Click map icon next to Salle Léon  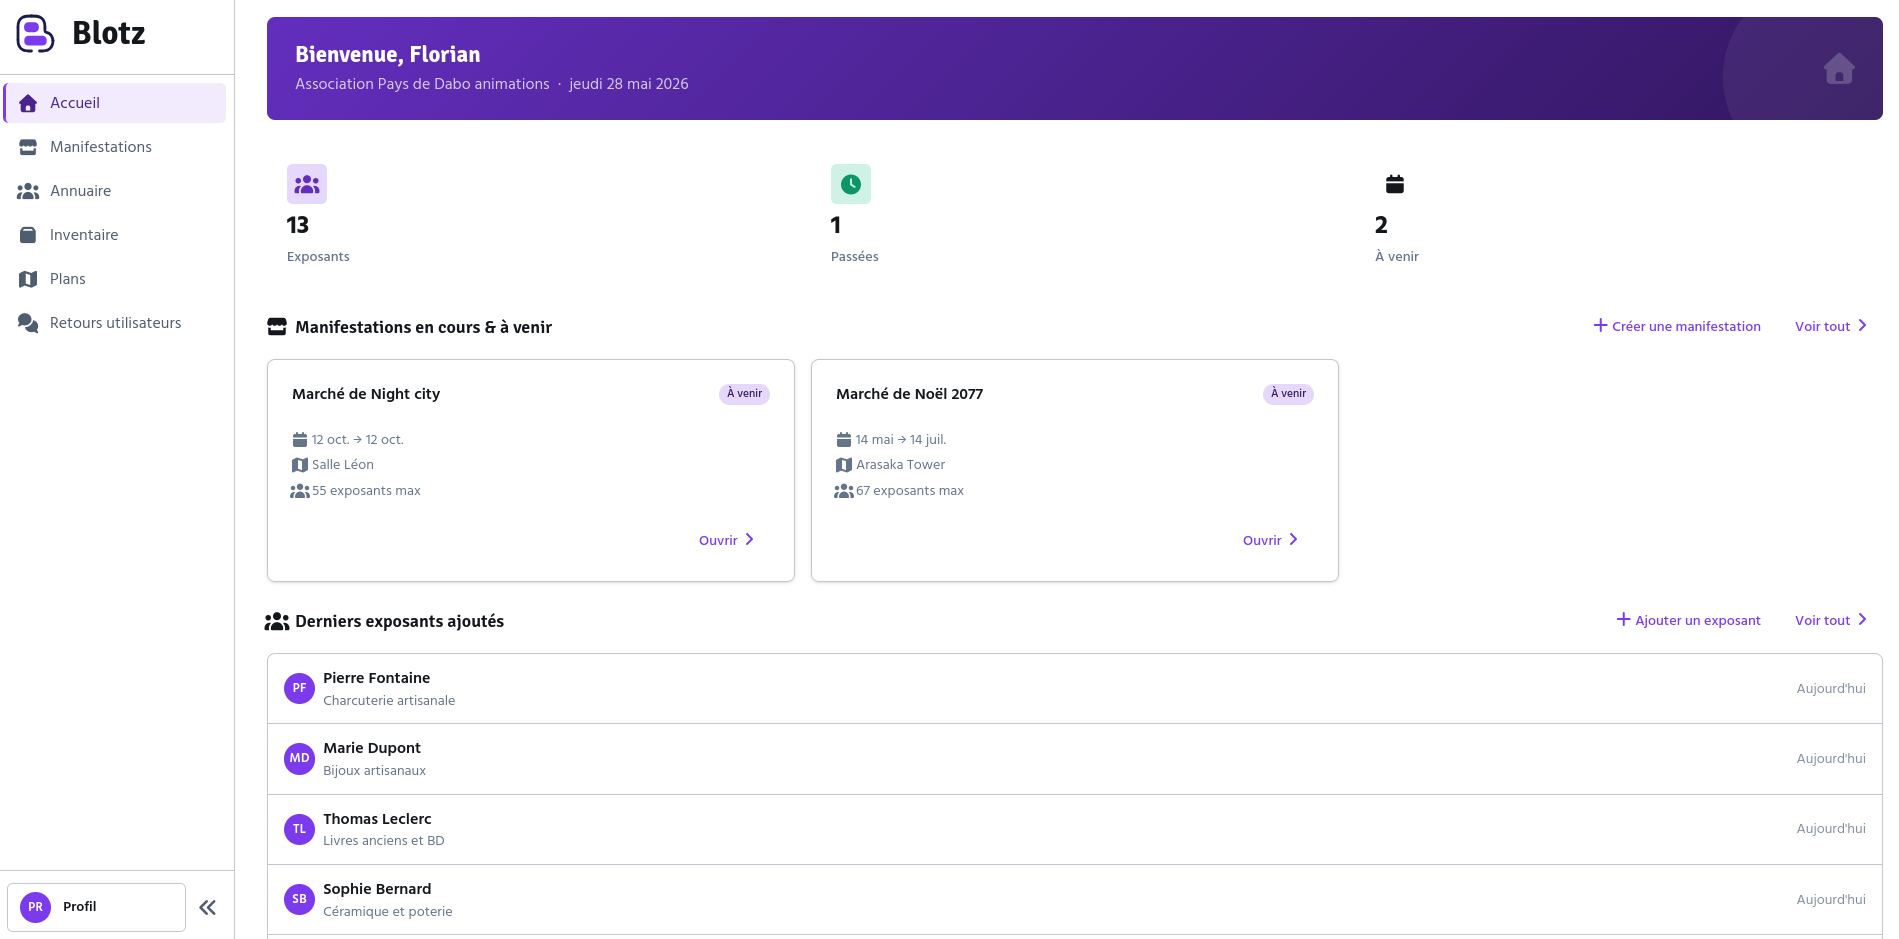click(300, 465)
